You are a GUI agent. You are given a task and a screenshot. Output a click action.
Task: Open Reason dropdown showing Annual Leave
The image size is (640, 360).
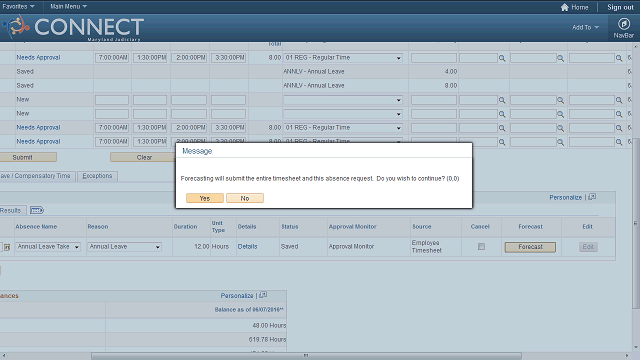[x=124, y=247]
